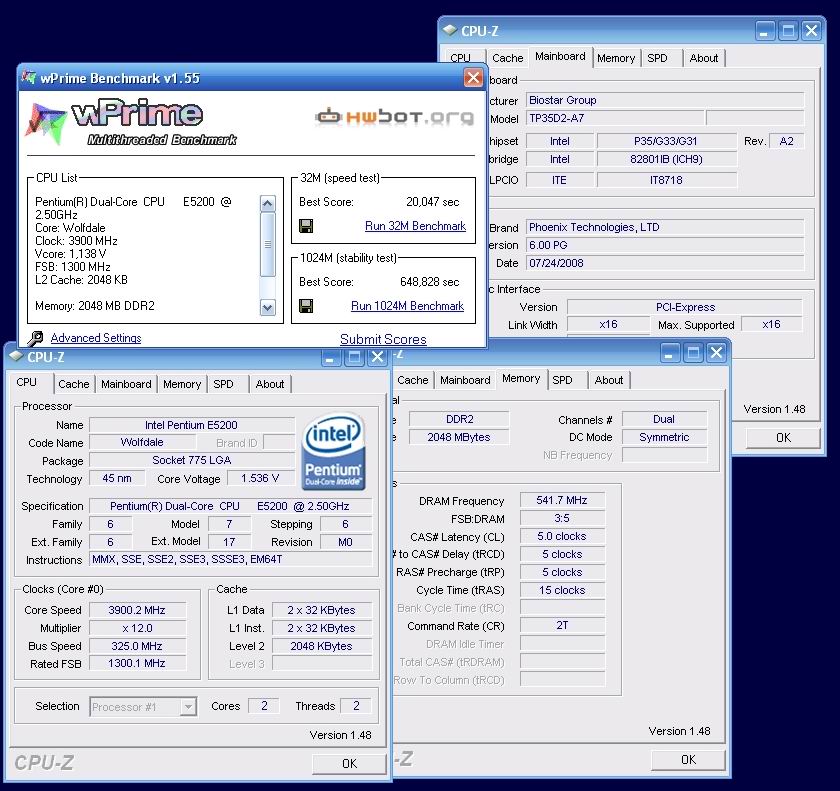The image size is (840, 791).
Task: Click BIOS Date value 07/24/2008
Action: pyautogui.click(x=665, y=263)
